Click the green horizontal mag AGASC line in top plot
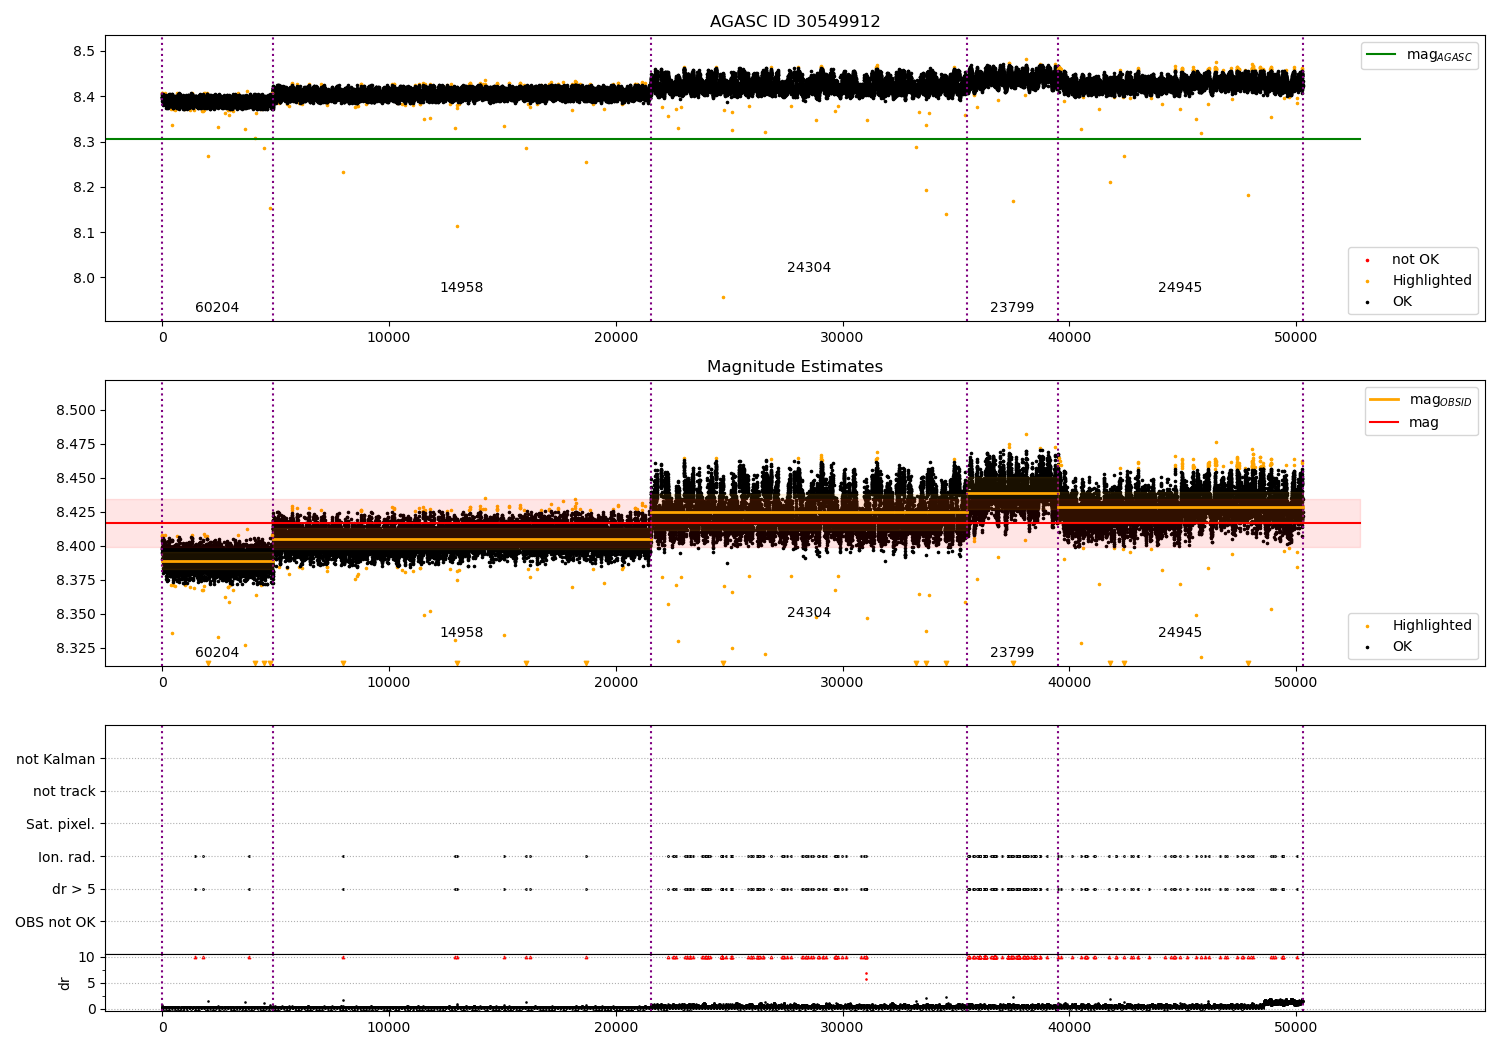1500x1050 pixels. 733,139
